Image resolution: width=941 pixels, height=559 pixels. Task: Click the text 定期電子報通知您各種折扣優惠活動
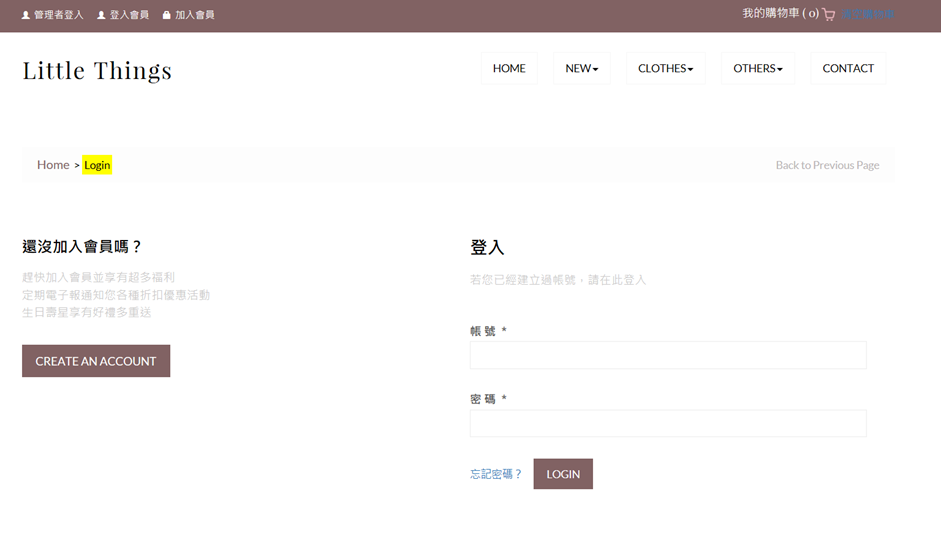coord(116,295)
